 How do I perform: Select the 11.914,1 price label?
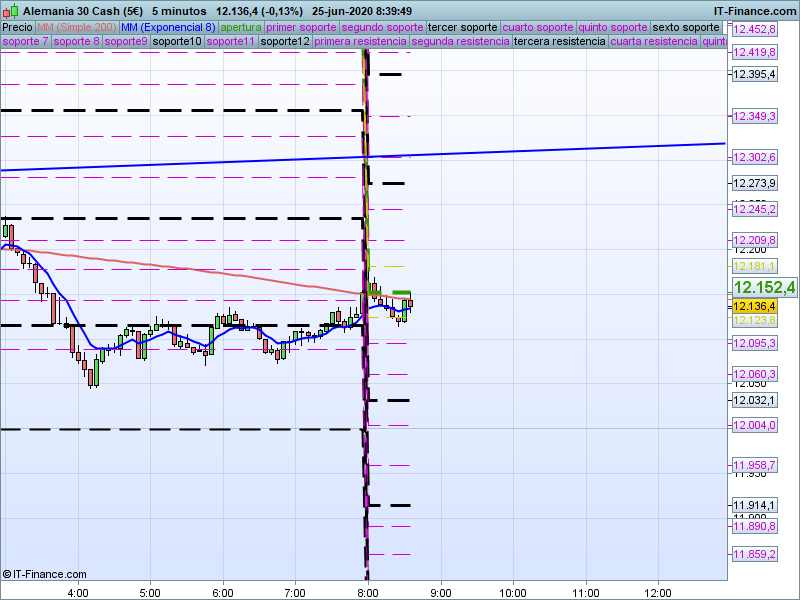(754, 506)
